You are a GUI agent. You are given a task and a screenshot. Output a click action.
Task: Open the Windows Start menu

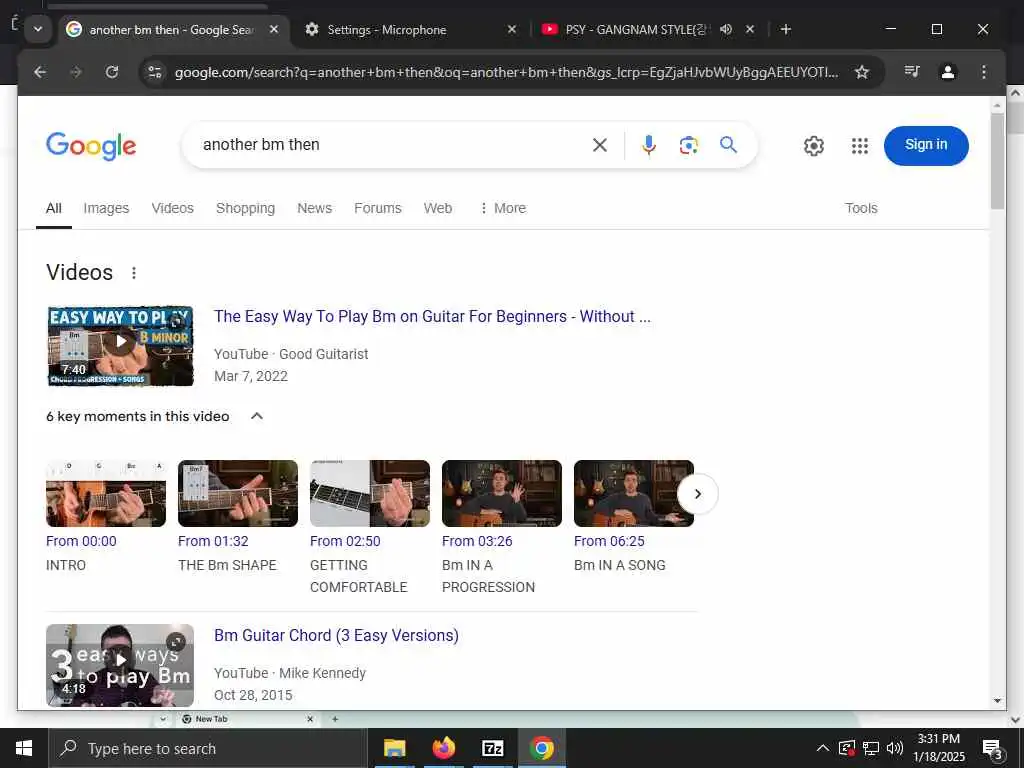(x=24, y=748)
